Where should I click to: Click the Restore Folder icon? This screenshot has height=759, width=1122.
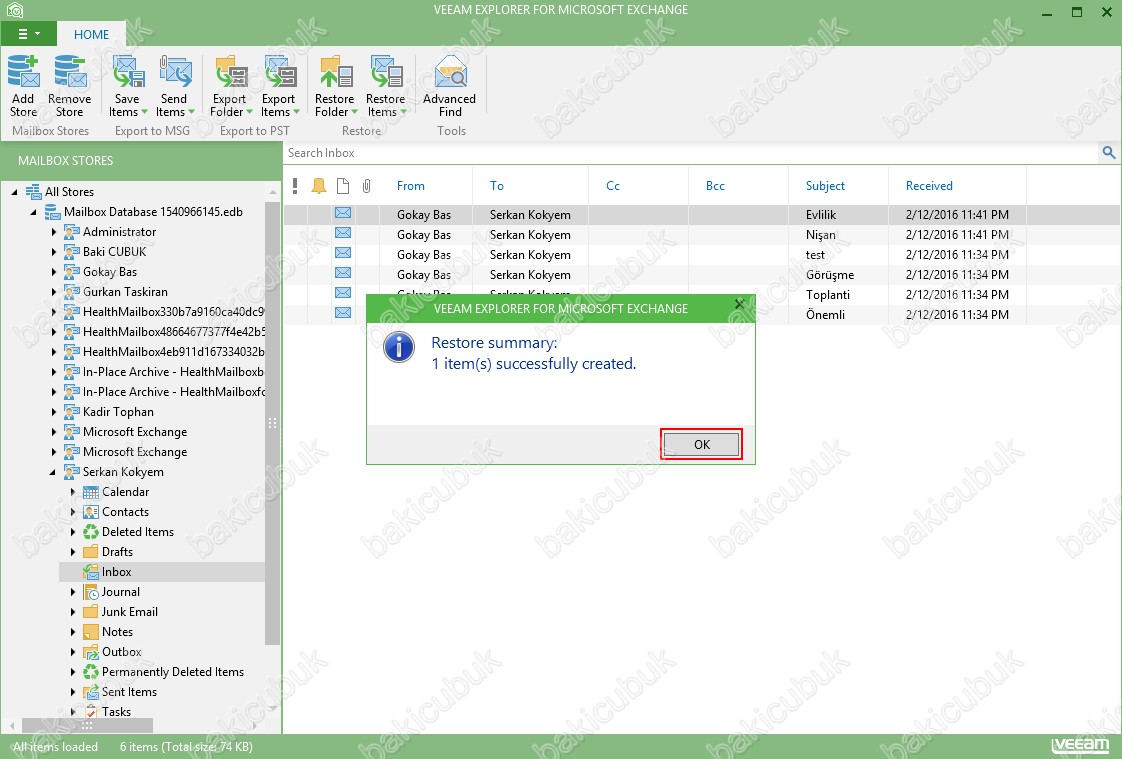[336, 72]
